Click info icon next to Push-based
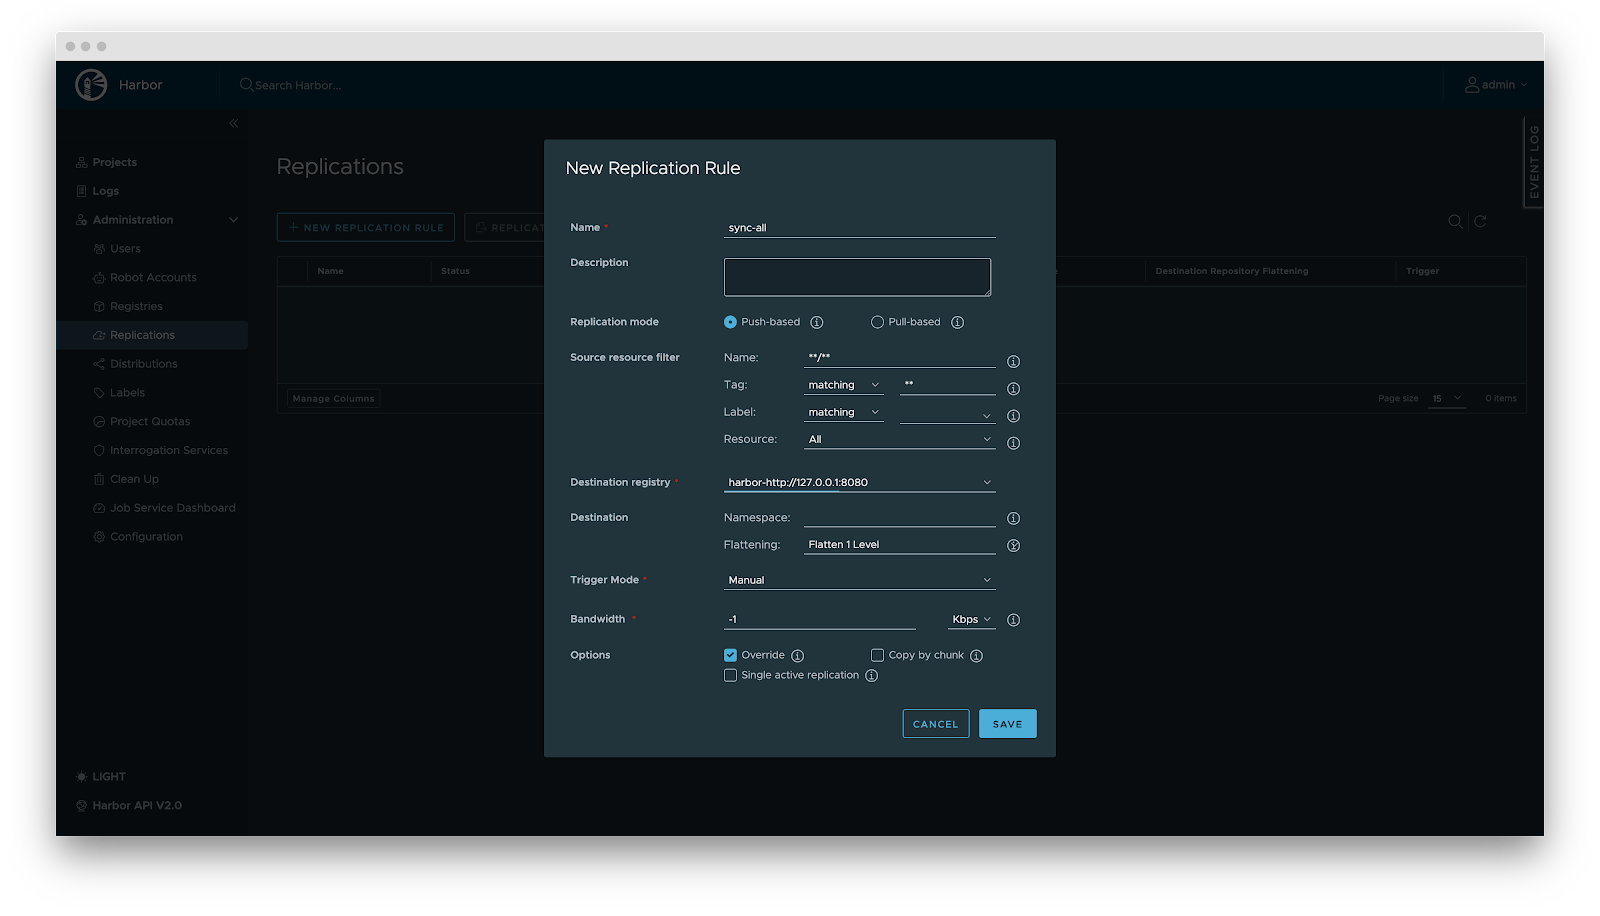 point(817,322)
